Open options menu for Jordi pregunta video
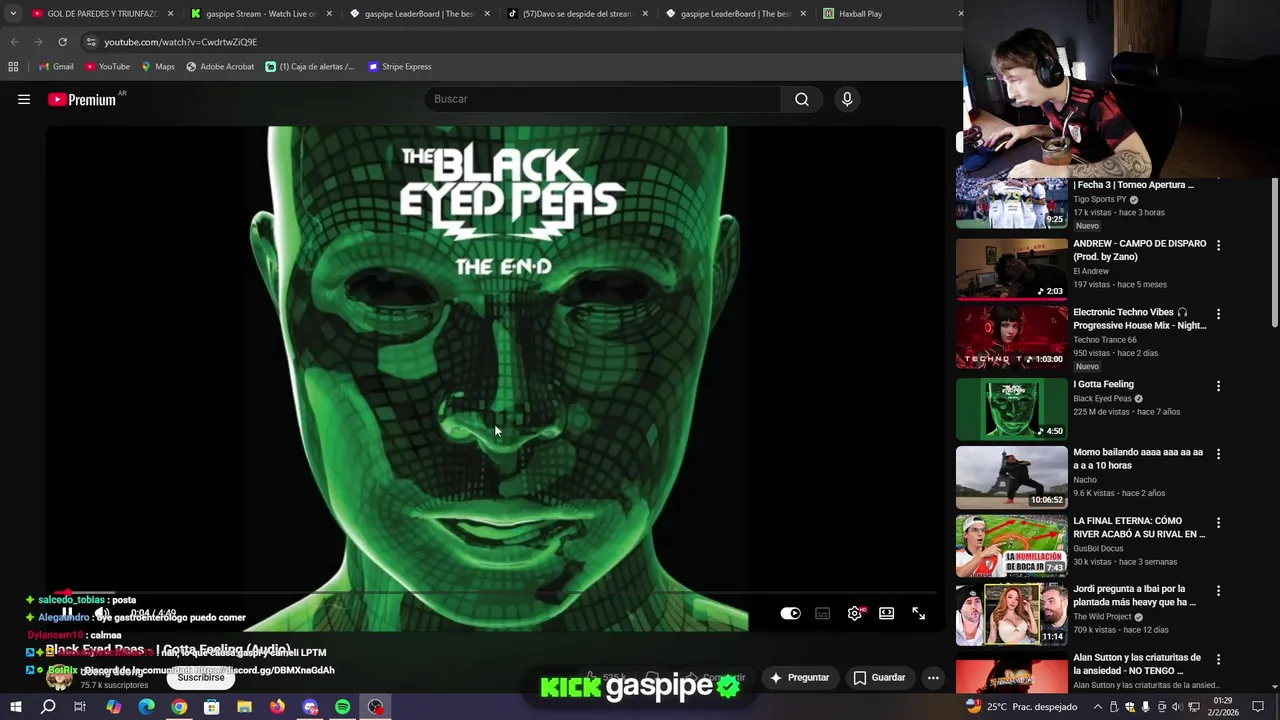 1218,591
